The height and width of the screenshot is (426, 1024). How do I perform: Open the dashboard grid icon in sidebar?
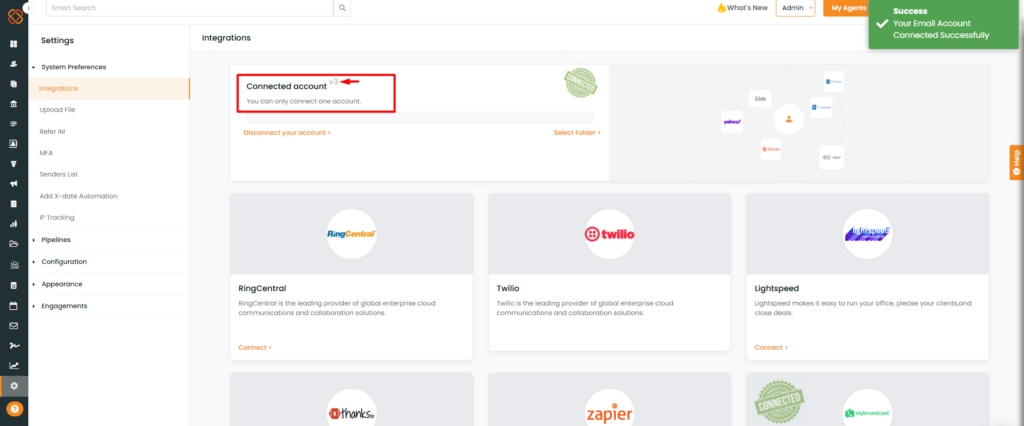14,44
